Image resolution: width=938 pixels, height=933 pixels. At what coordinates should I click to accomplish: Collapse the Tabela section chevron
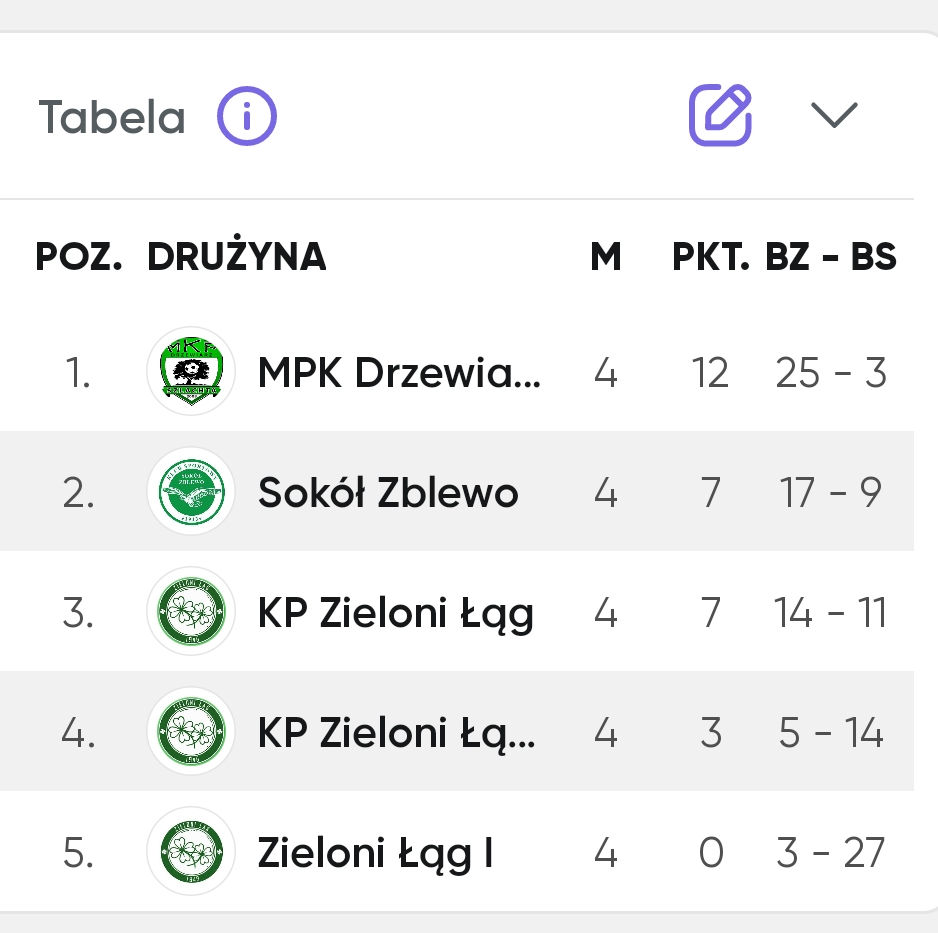[x=834, y=115]
